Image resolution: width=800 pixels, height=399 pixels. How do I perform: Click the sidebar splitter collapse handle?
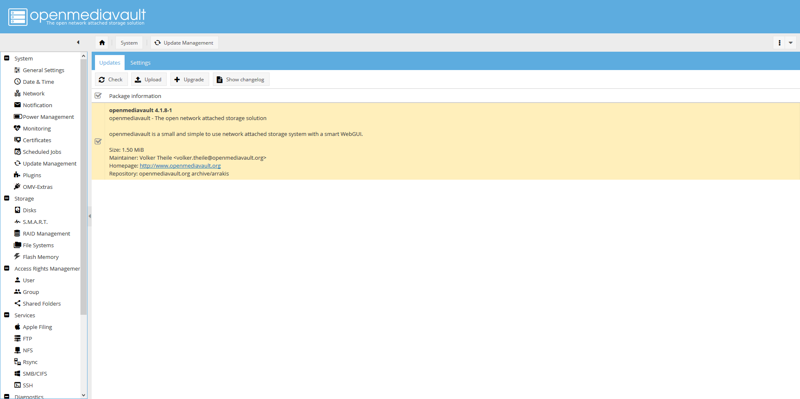(x=90, y=216)
